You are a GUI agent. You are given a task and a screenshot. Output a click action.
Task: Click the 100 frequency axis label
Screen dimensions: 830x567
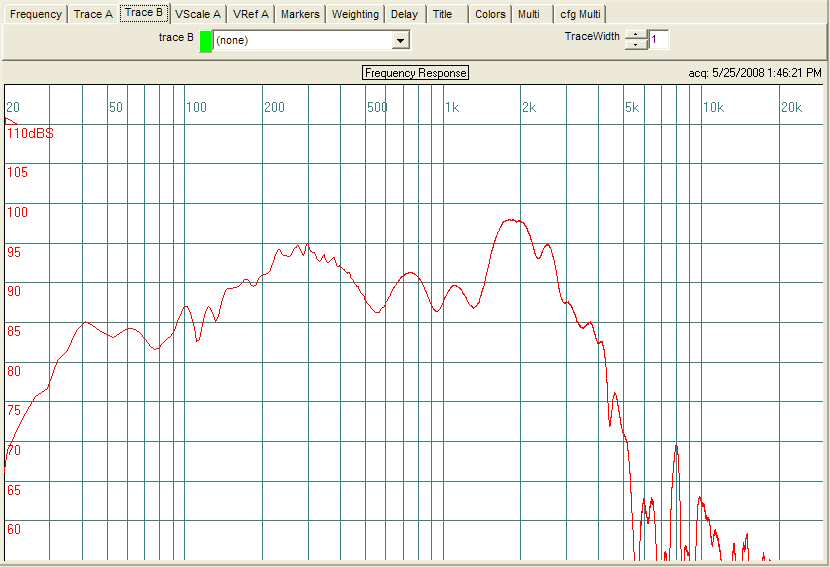pos(196,107)
